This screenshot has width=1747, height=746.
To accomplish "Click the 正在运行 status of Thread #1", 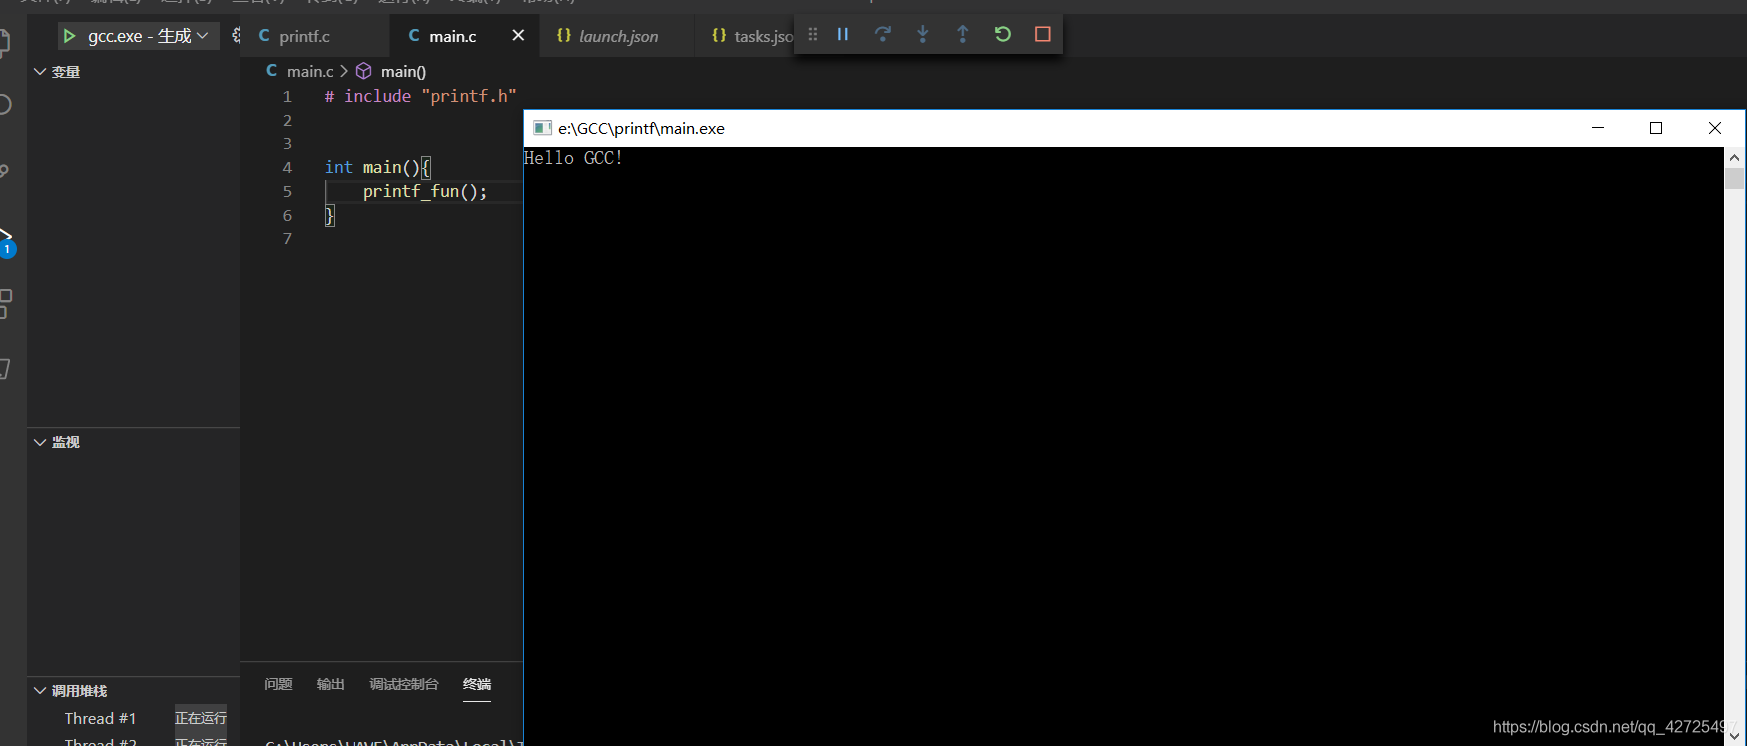I will (x=201, y=718).
